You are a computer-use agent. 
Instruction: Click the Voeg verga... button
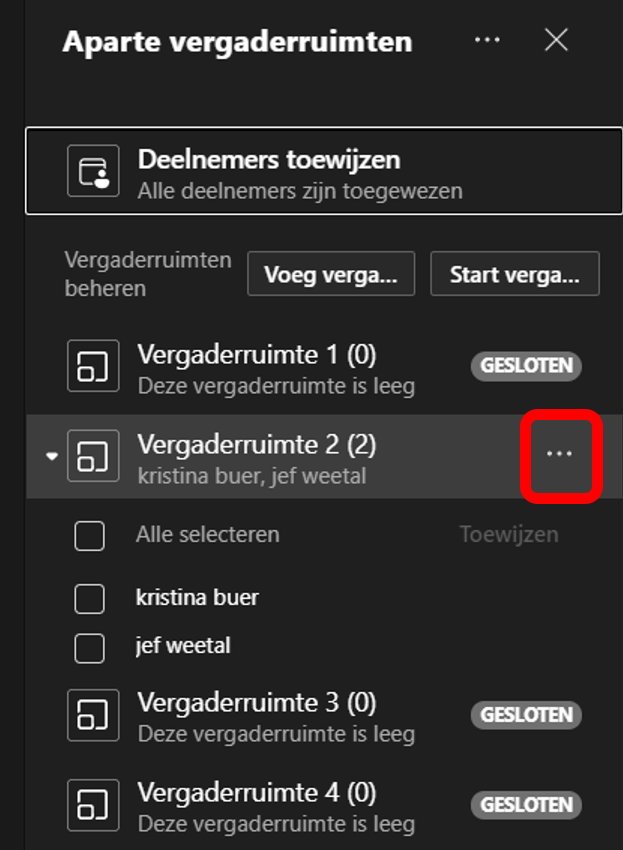point(331,274)
